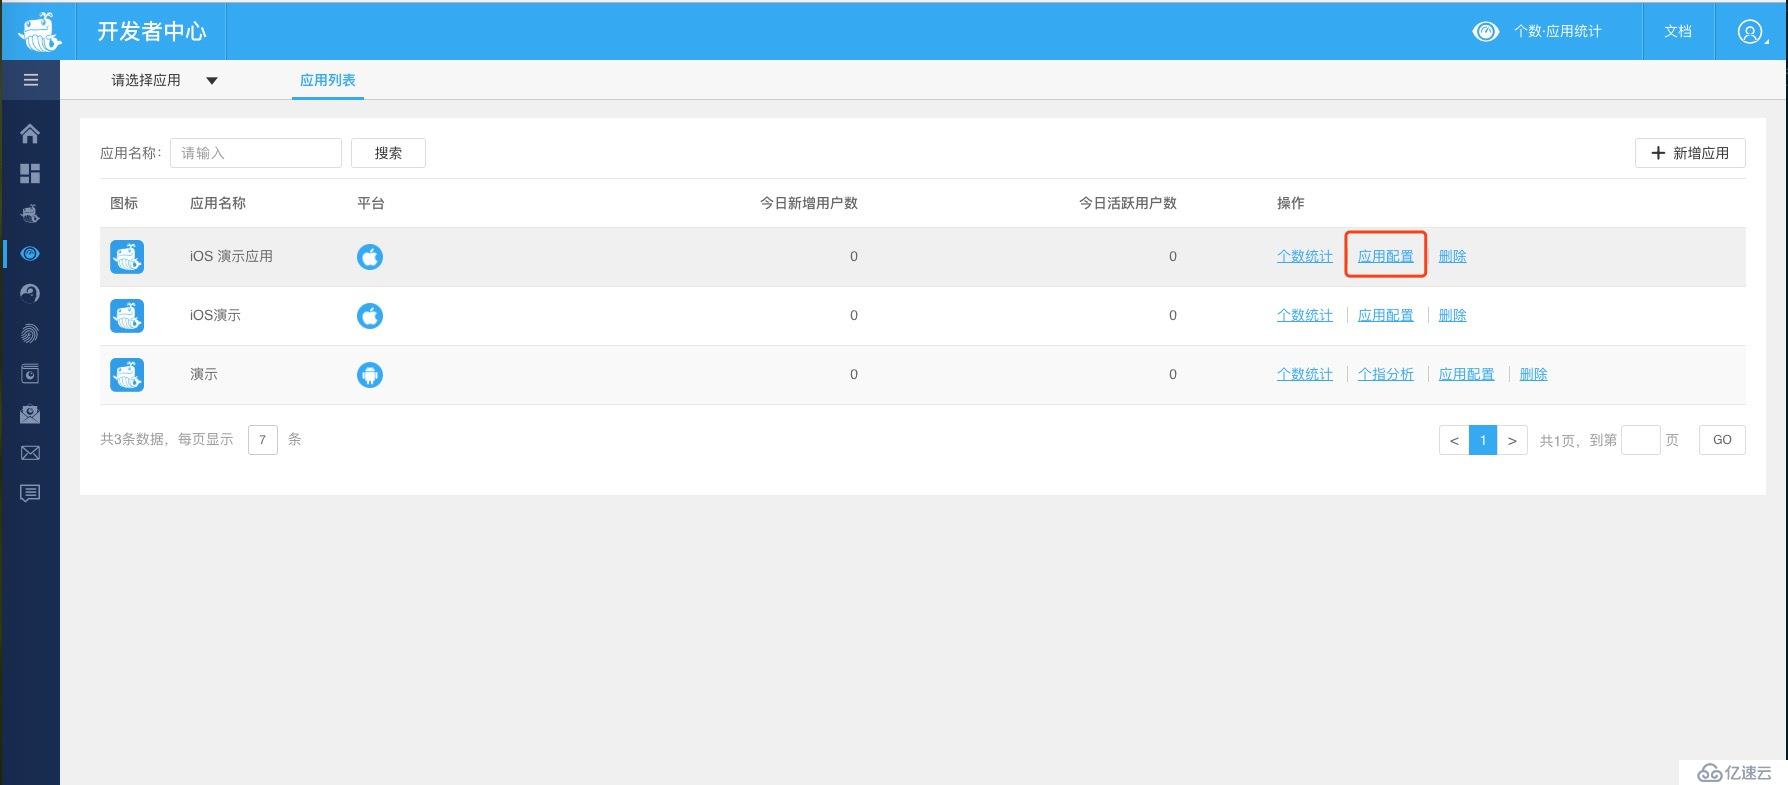This screenshot has width=1788, height=785.
Task: Open 个数统计 for iOS 演示应用
Action: 1304,257
